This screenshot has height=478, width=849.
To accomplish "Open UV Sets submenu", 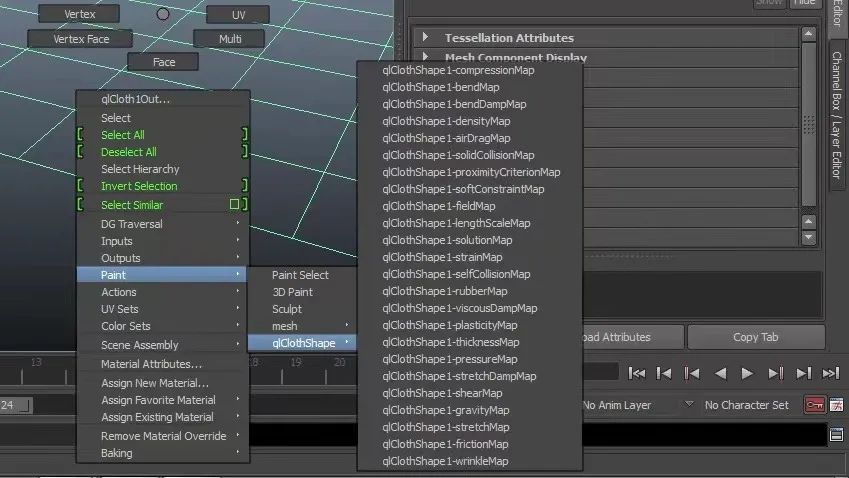I will 163,309.
